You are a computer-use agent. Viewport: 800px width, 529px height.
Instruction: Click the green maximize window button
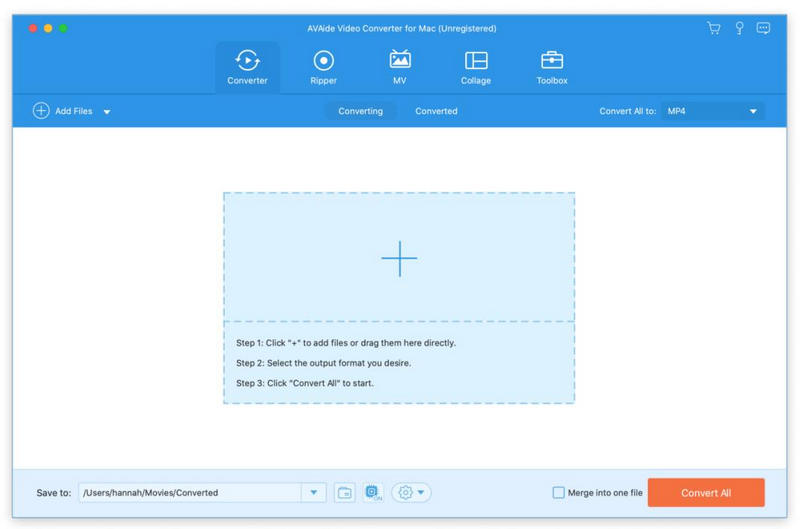63,28
